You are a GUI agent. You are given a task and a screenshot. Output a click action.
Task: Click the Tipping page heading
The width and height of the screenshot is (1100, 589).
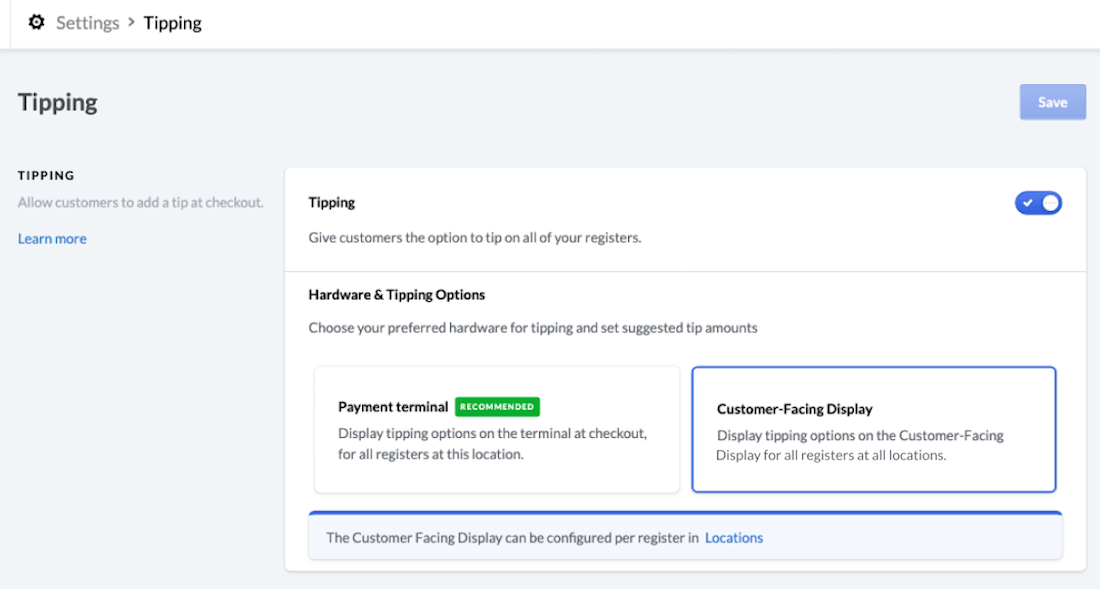(x=58, y=102)
